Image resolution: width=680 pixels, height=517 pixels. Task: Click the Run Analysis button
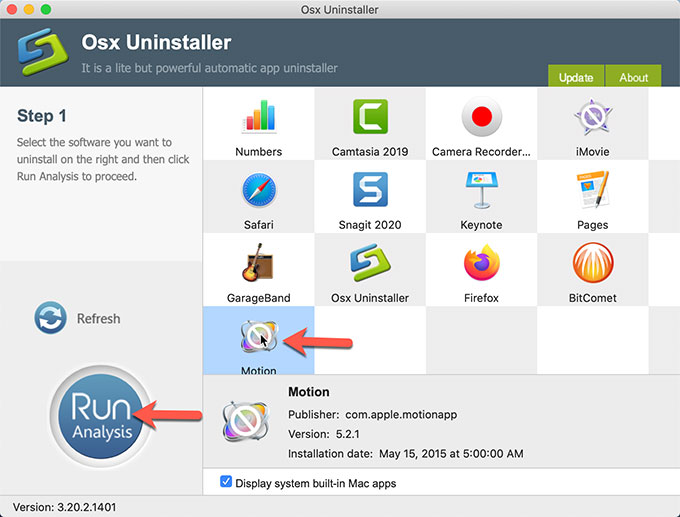101,416
